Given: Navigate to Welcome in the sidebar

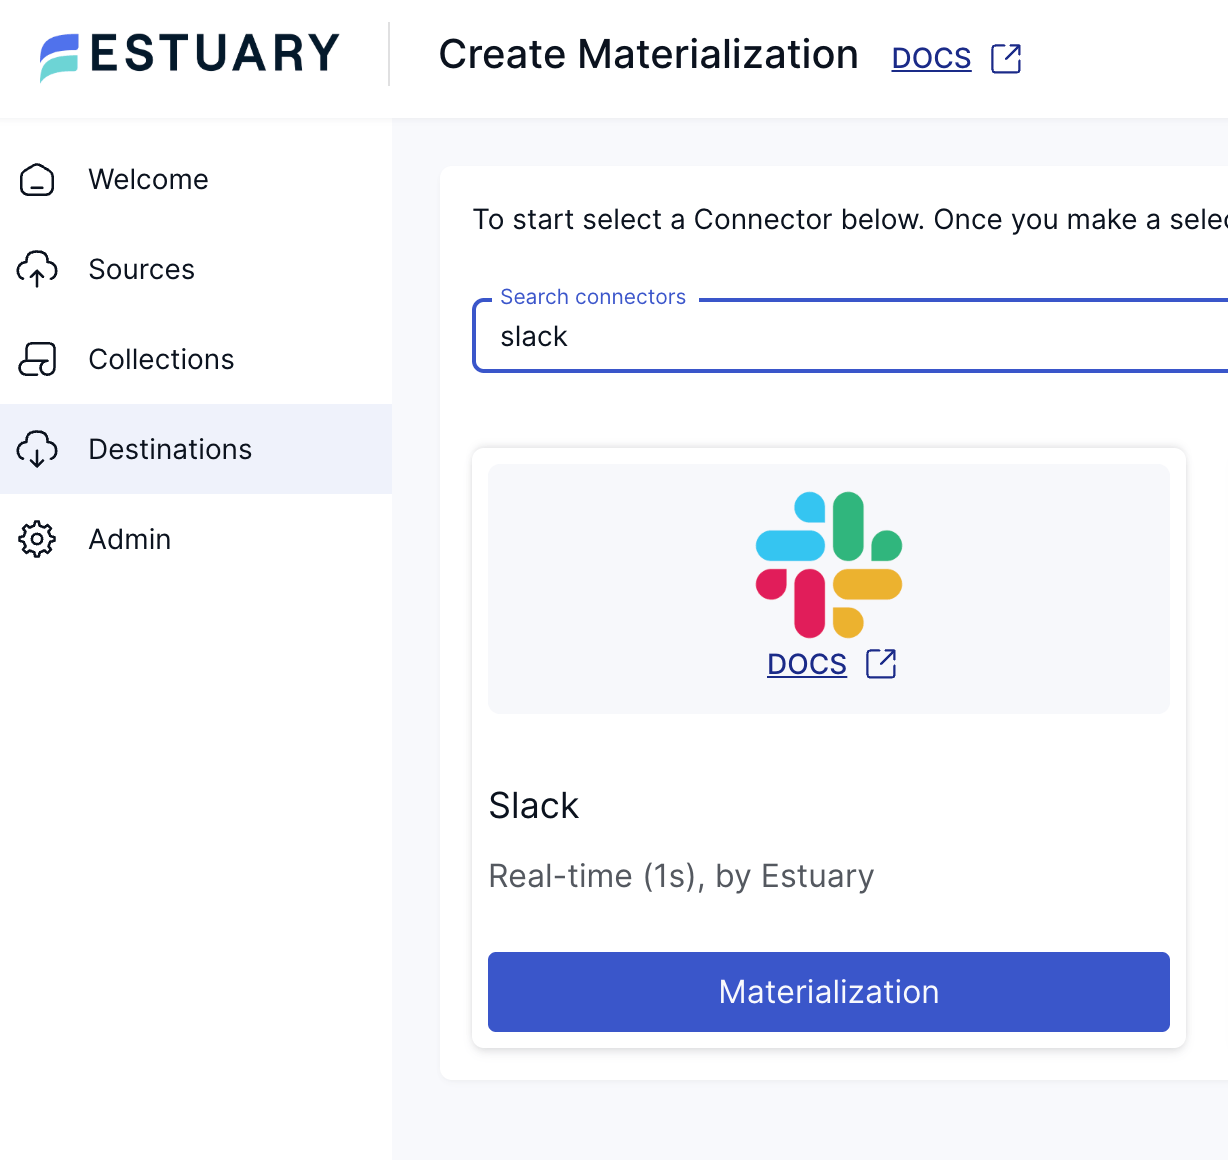Looking at the screenshot, I should tap(148, 180).
